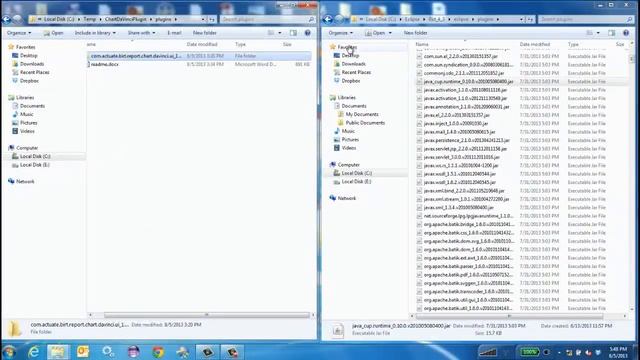Image resolution: width=640 pixels, height=360 pixels.
Task: Click Open in right window toolbar
Action: pos(375,33)
